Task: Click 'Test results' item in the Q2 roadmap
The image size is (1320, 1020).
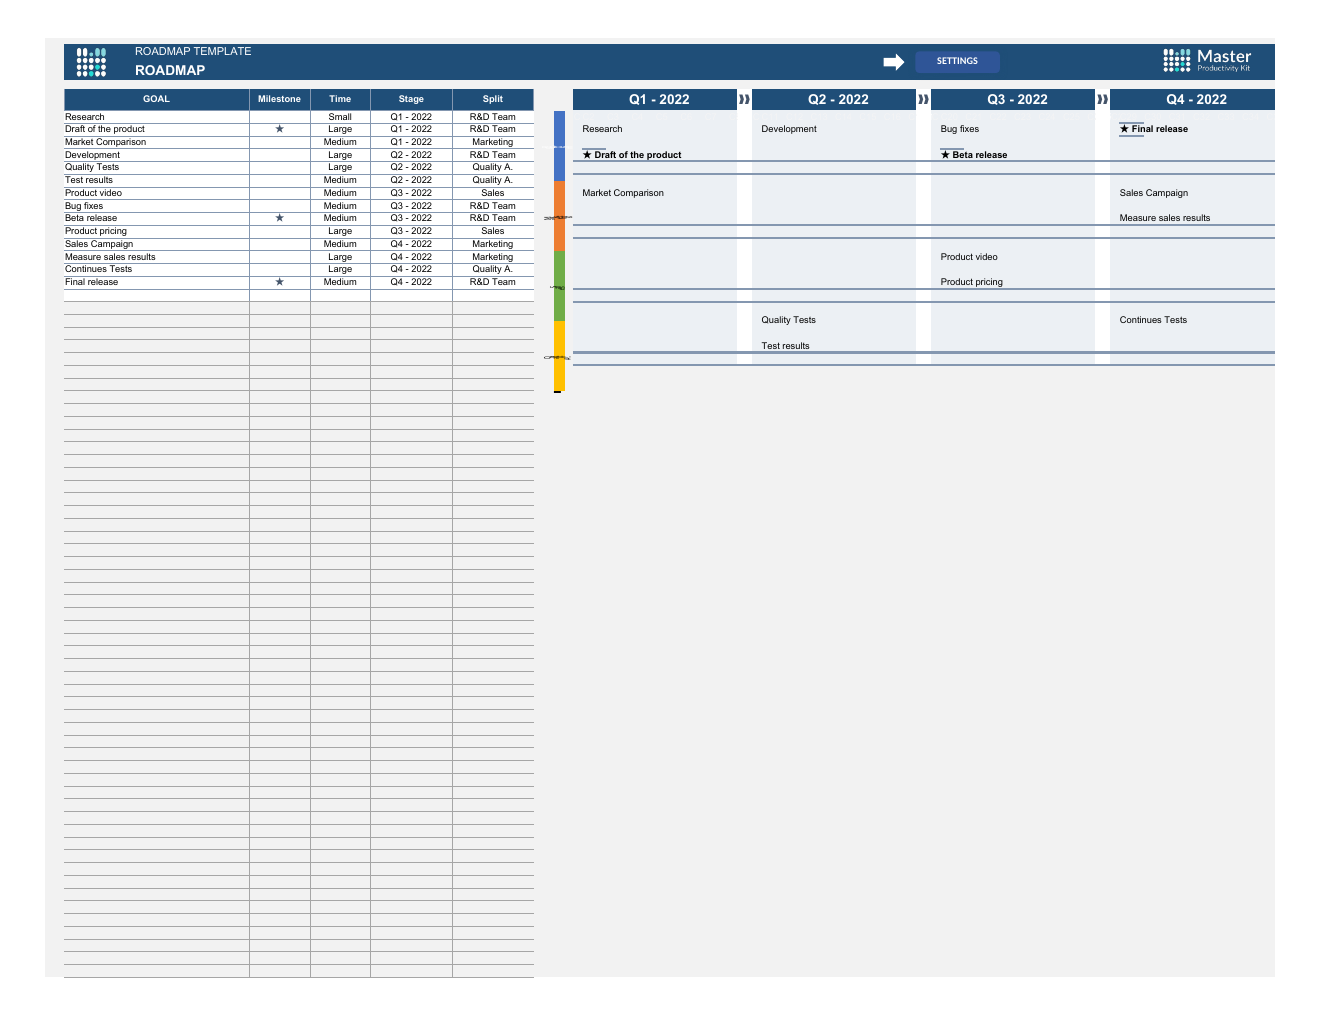Action: (x=785, y=346)
